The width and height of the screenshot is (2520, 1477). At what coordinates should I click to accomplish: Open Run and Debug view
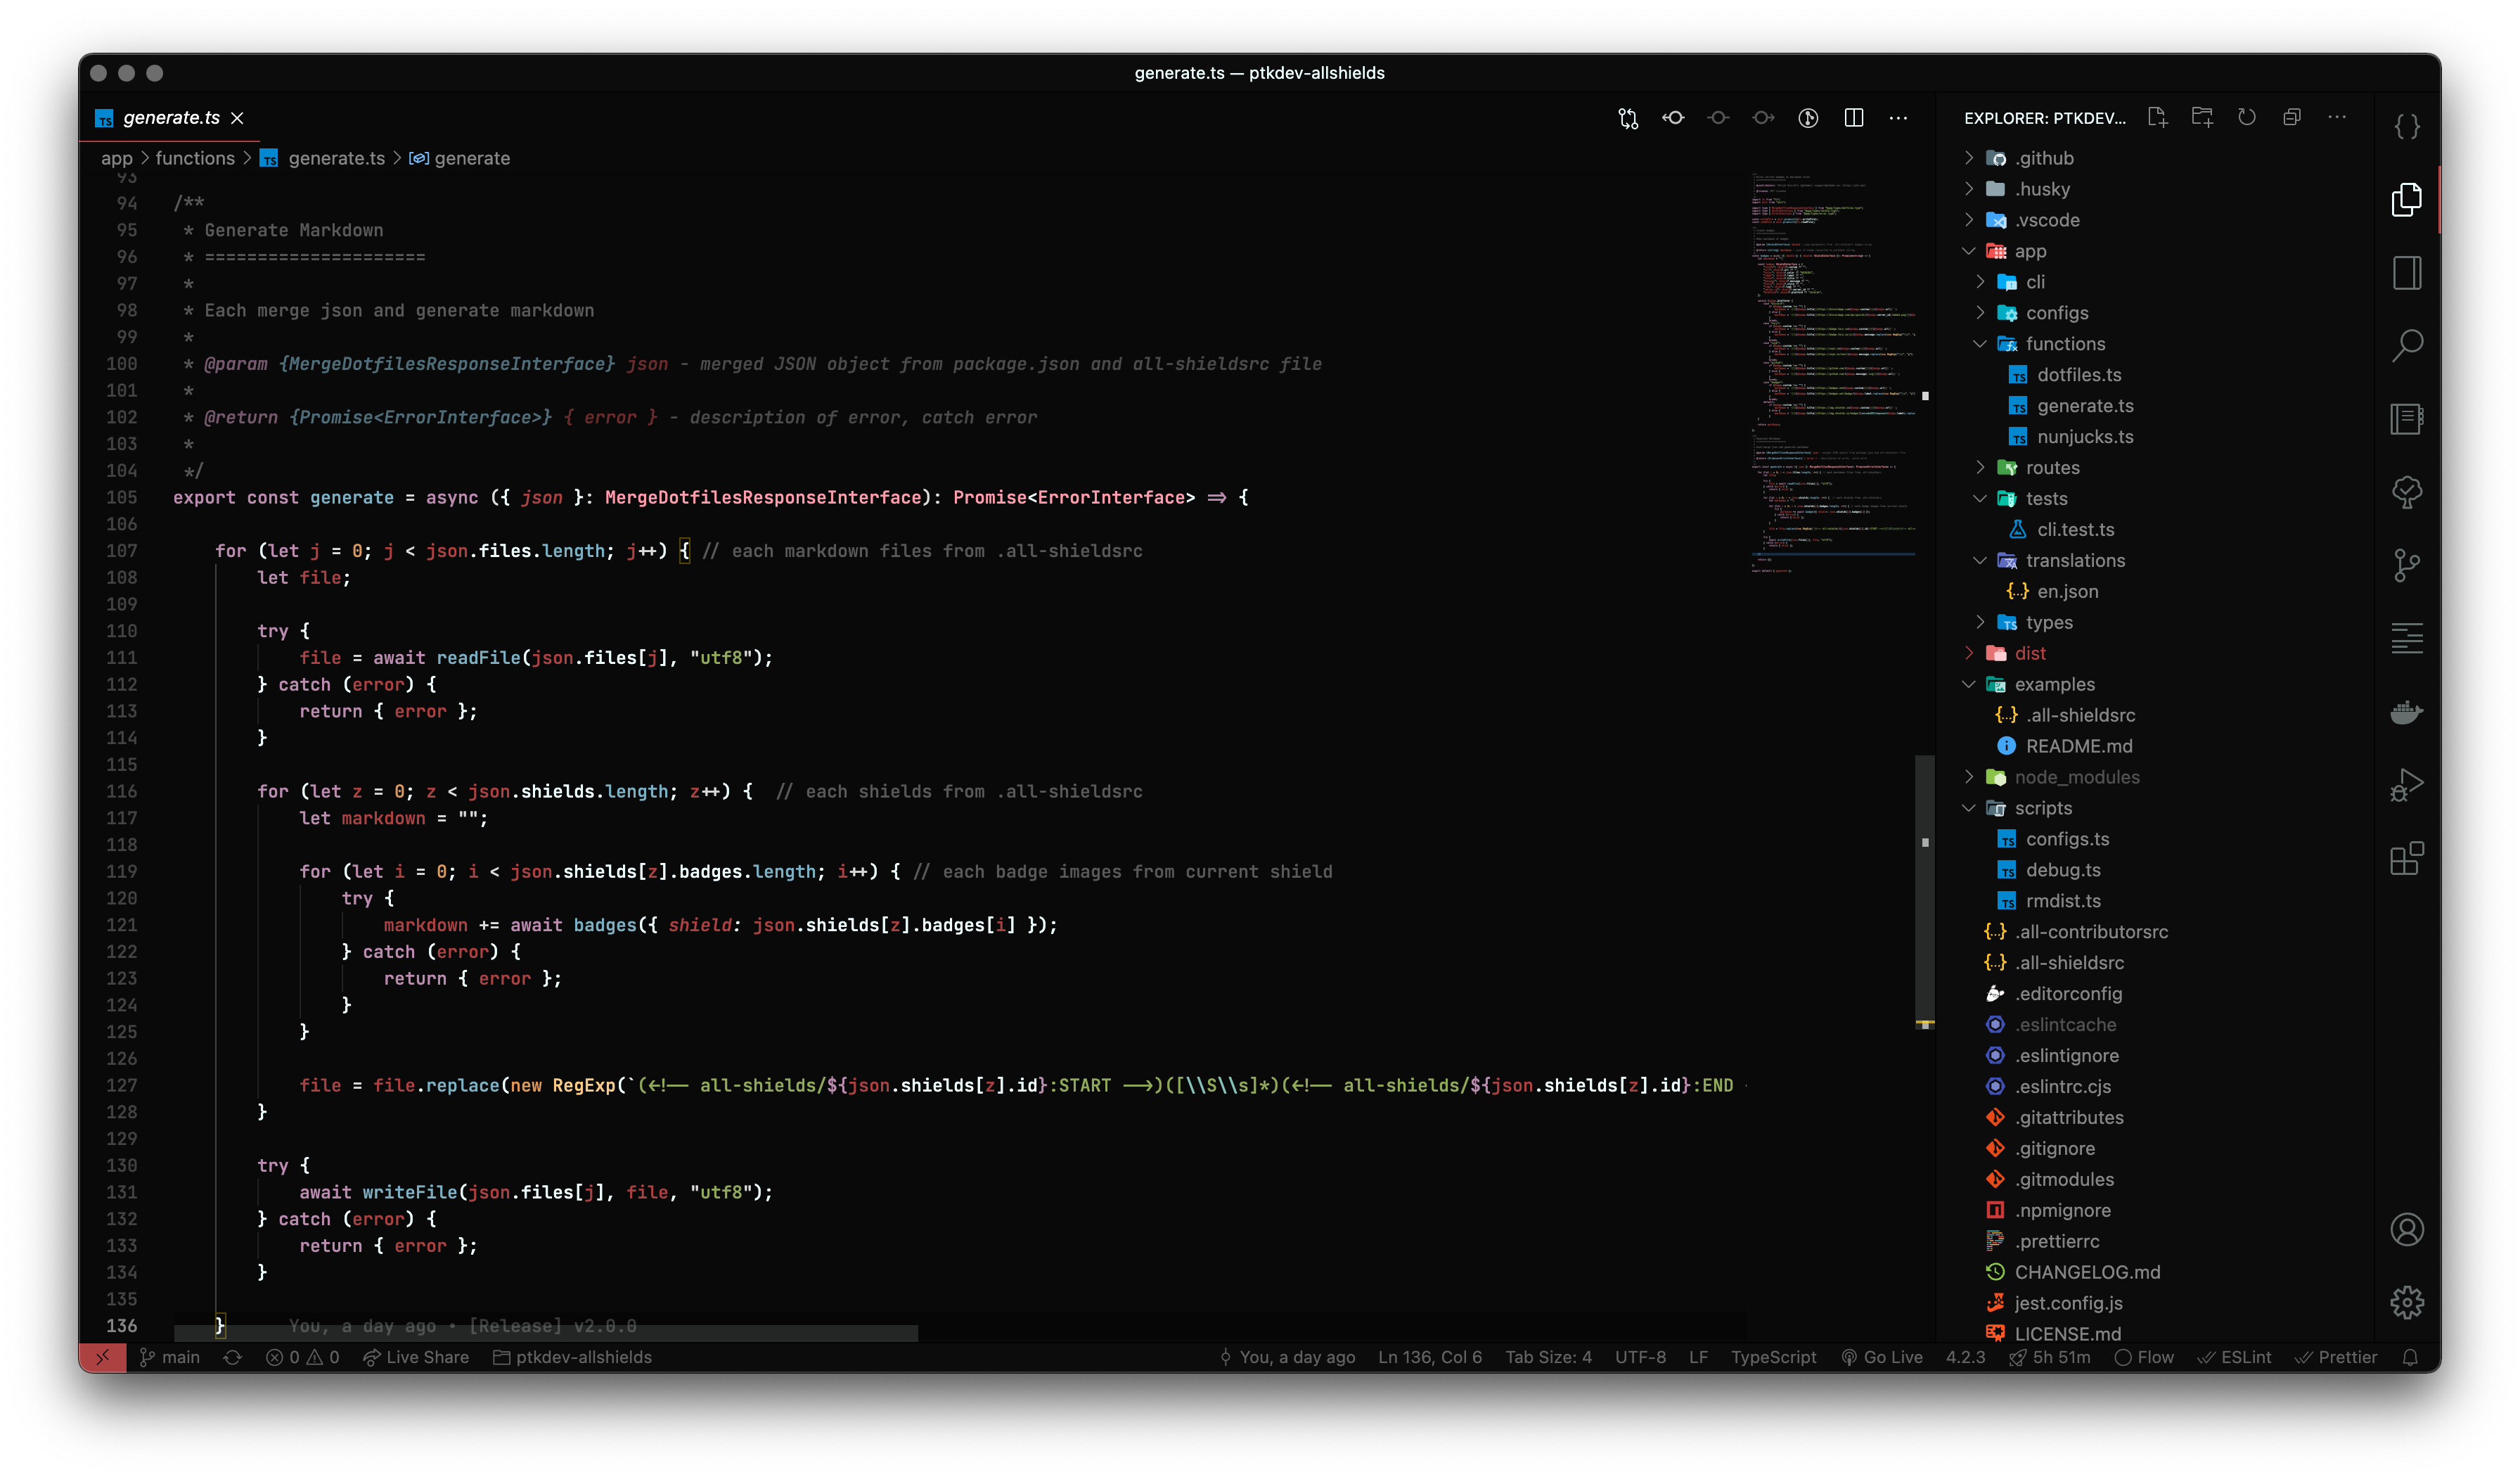2406,785
